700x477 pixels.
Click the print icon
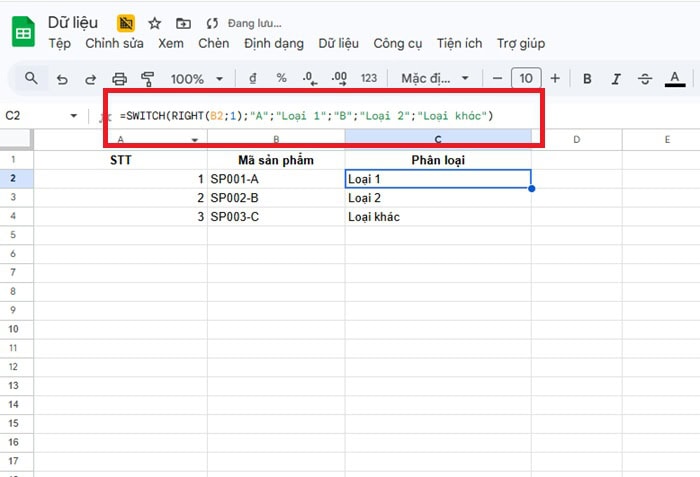[120, 78]
